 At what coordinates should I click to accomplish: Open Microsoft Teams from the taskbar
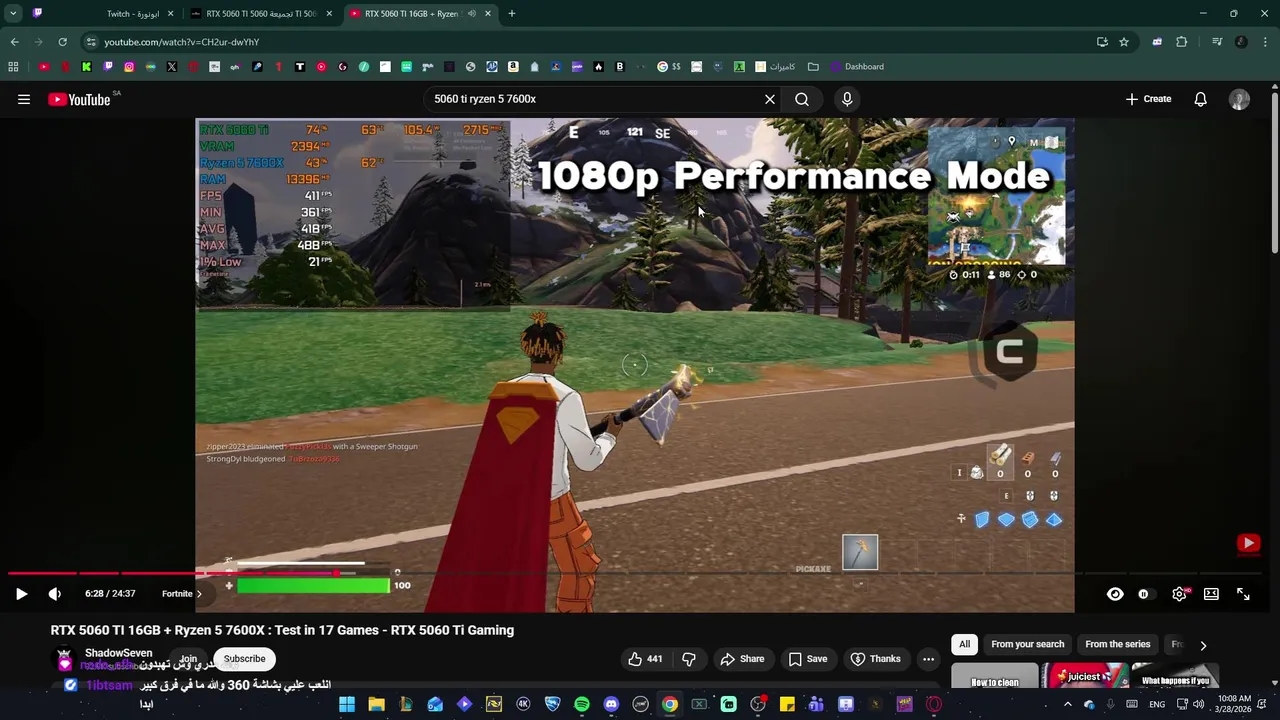click(x=816, y=705)
